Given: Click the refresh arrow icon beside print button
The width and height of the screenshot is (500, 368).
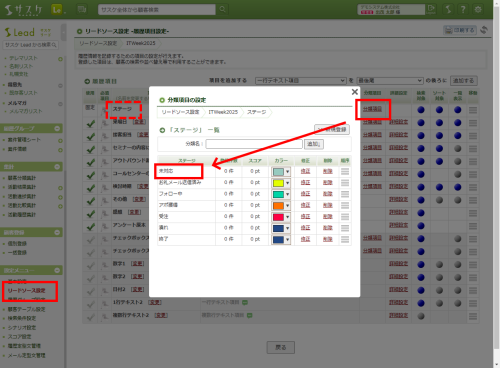Looking at the screenshot, I should (x=484, y=30).
